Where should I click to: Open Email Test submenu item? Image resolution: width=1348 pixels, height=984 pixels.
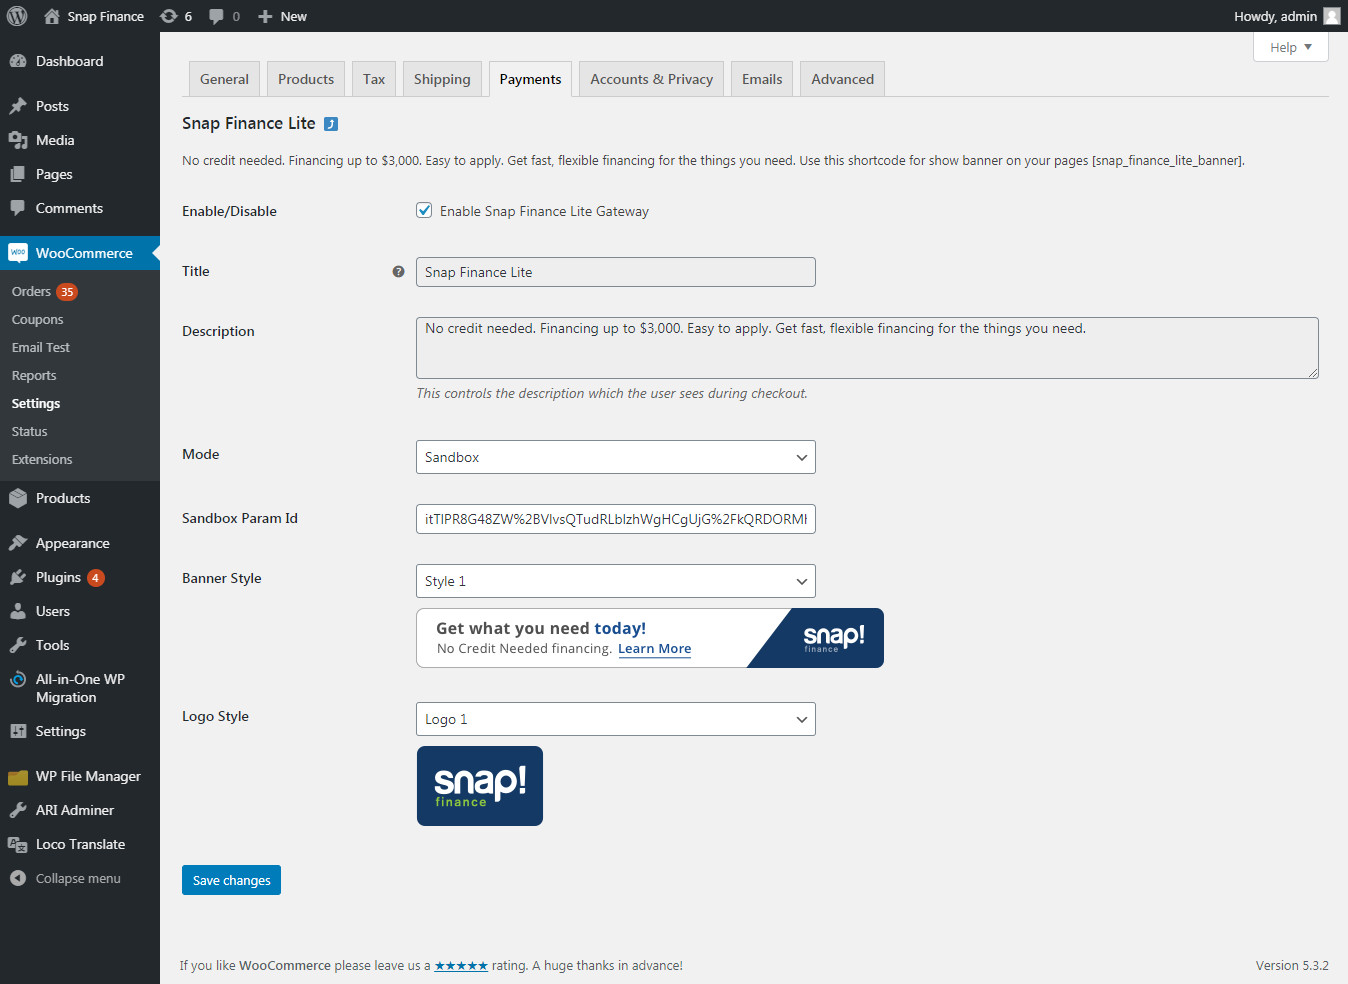point(41,347)
